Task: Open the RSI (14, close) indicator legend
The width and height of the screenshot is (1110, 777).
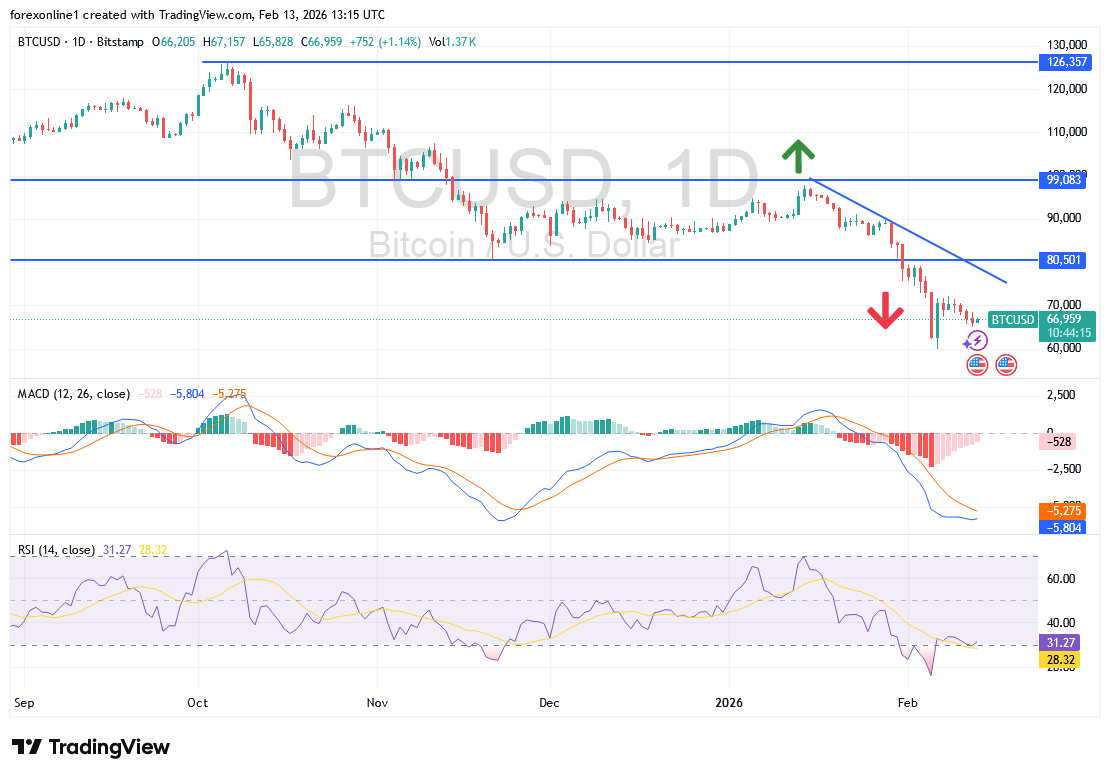Action: tap(56, 550)
